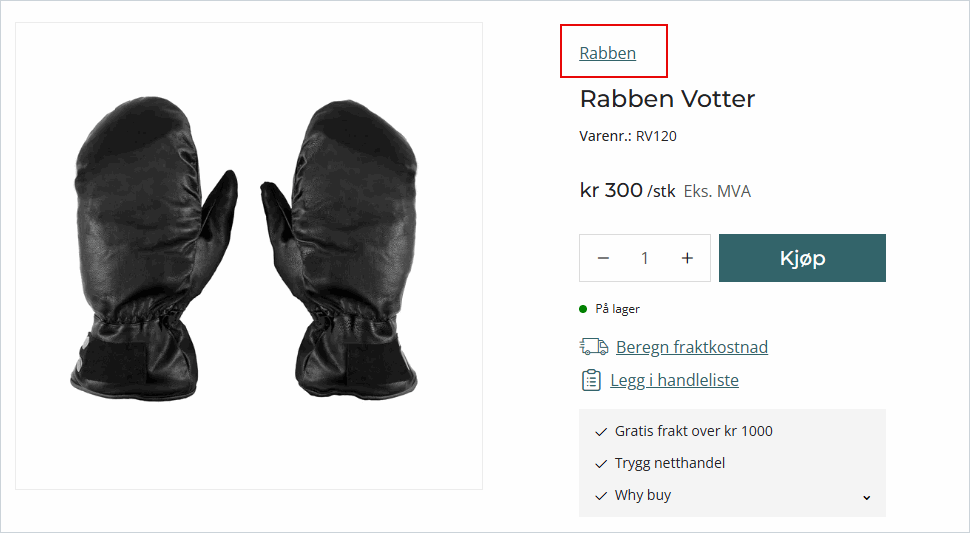Click the plus quantity icon
This screenshot has width=970, height=533.
pyautogui.click(x=687, y=258)
